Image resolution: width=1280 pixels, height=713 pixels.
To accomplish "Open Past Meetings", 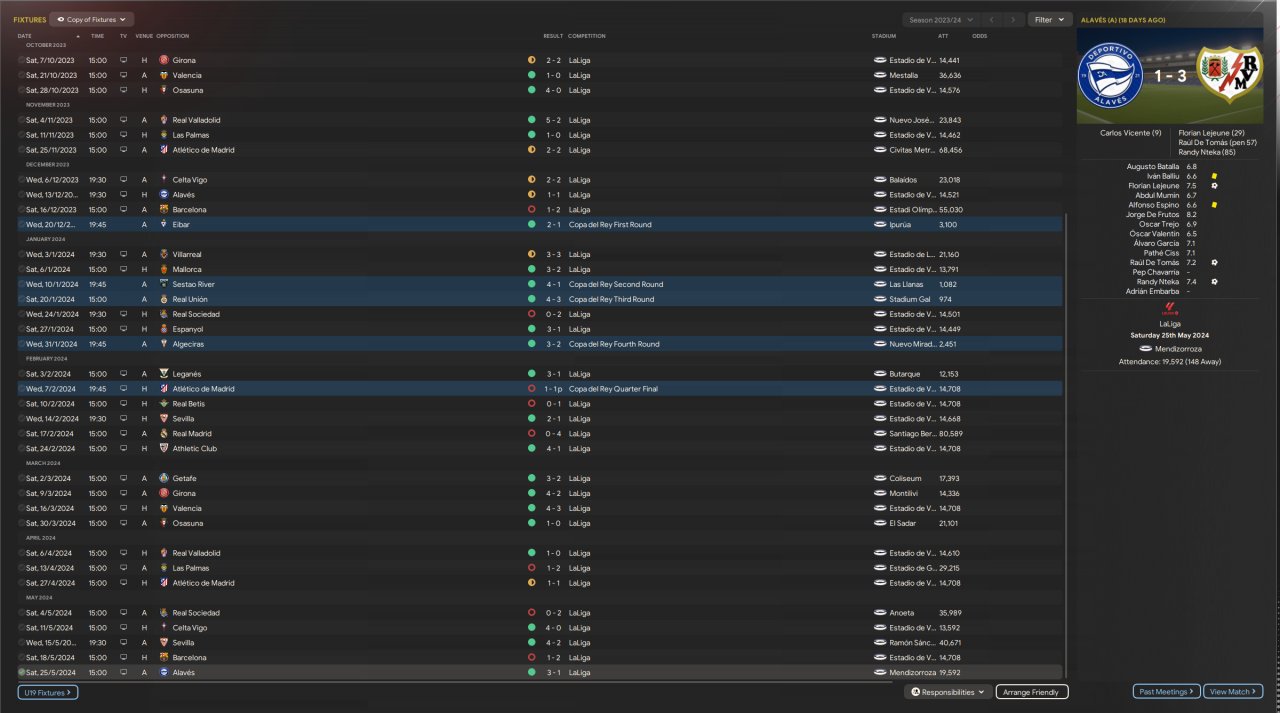I will 1166,691.
